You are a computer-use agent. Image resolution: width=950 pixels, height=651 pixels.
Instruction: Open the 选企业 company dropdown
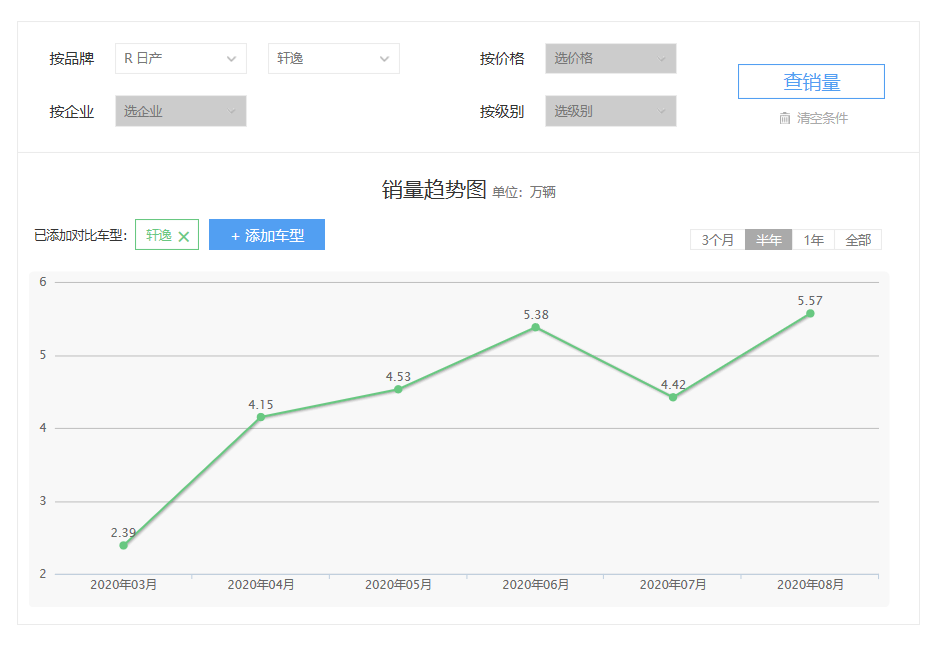(181, 111)
